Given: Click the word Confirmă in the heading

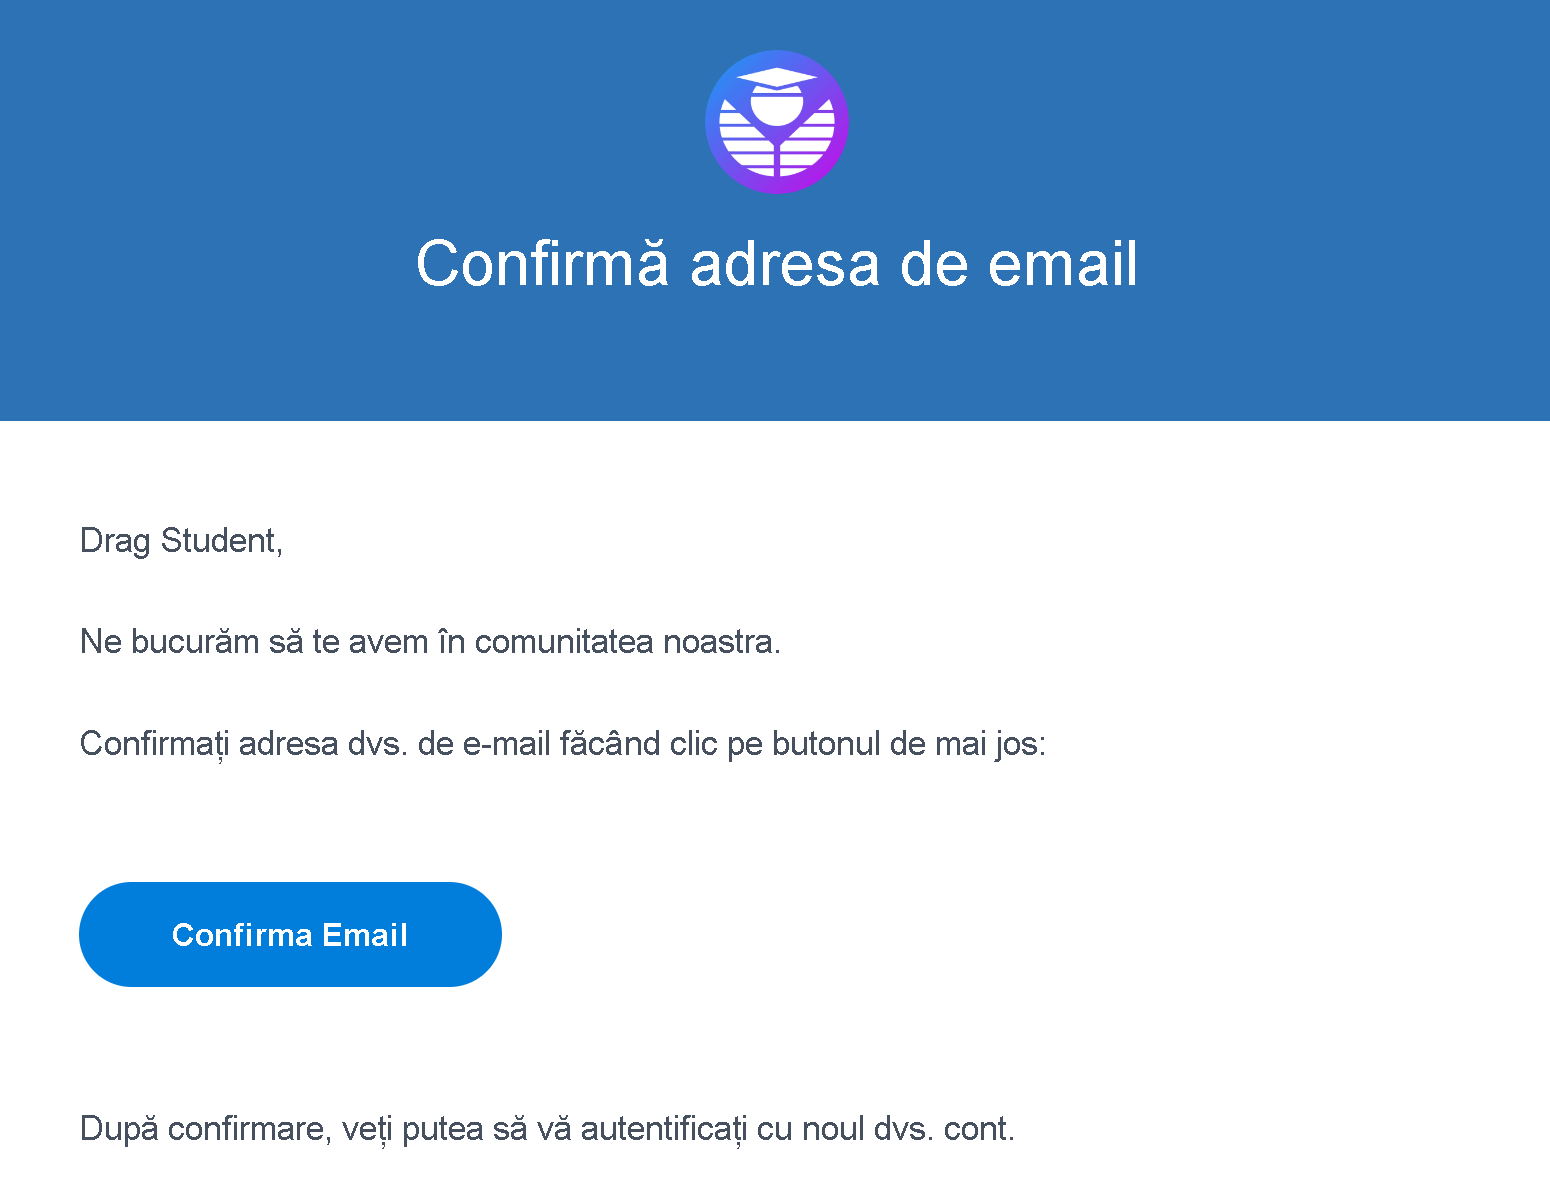Looking at the screenshot, I should pos(541,264).
